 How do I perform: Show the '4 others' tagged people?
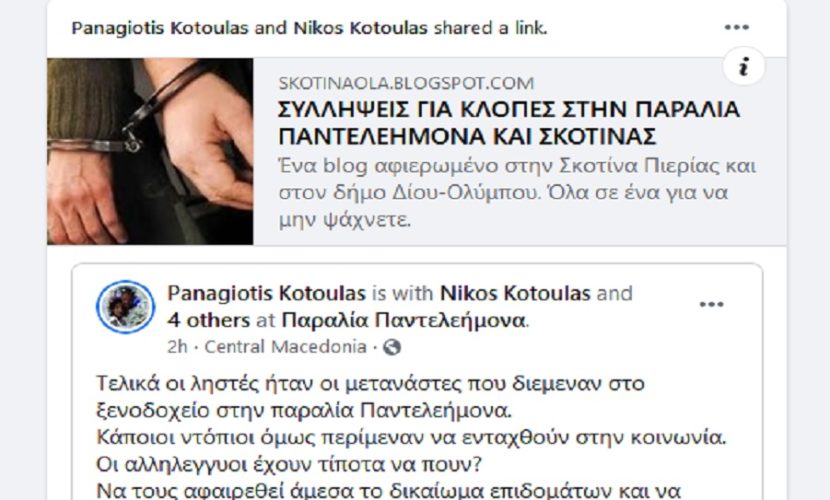tap(209, 320)
